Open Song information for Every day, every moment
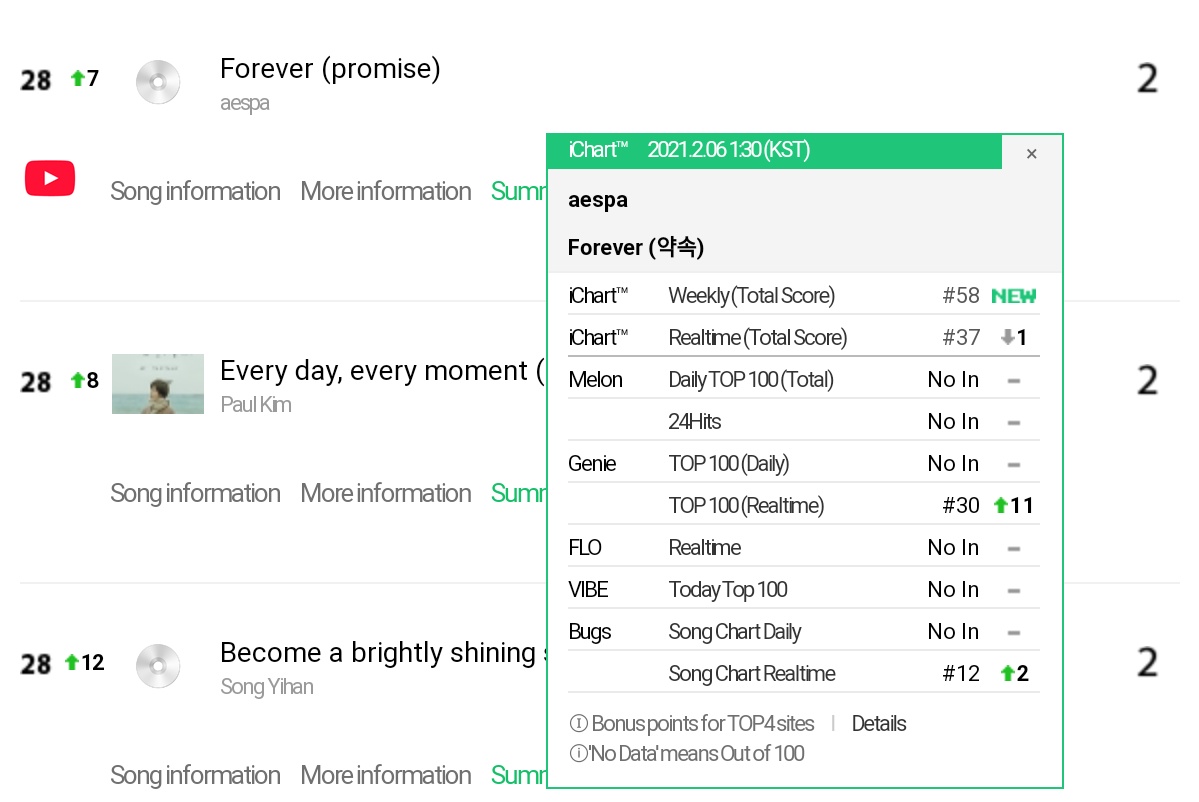 pos(195,493)
